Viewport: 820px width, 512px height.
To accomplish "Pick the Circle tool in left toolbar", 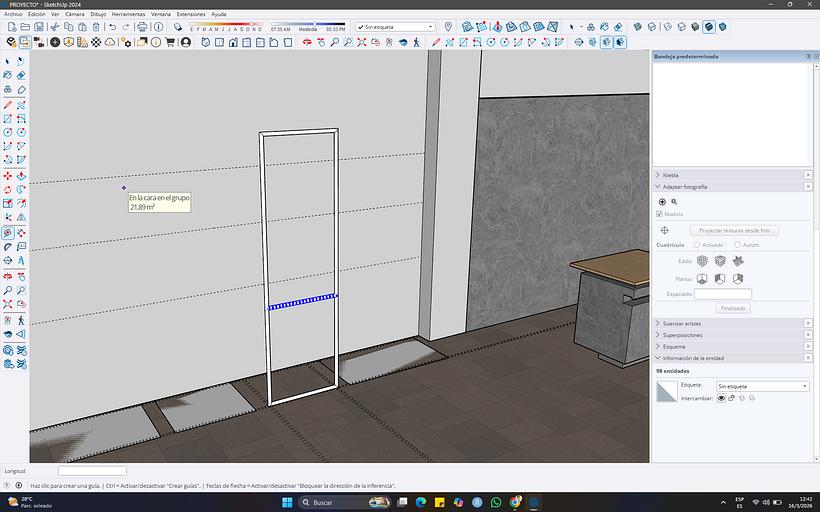I will point(8,132).
